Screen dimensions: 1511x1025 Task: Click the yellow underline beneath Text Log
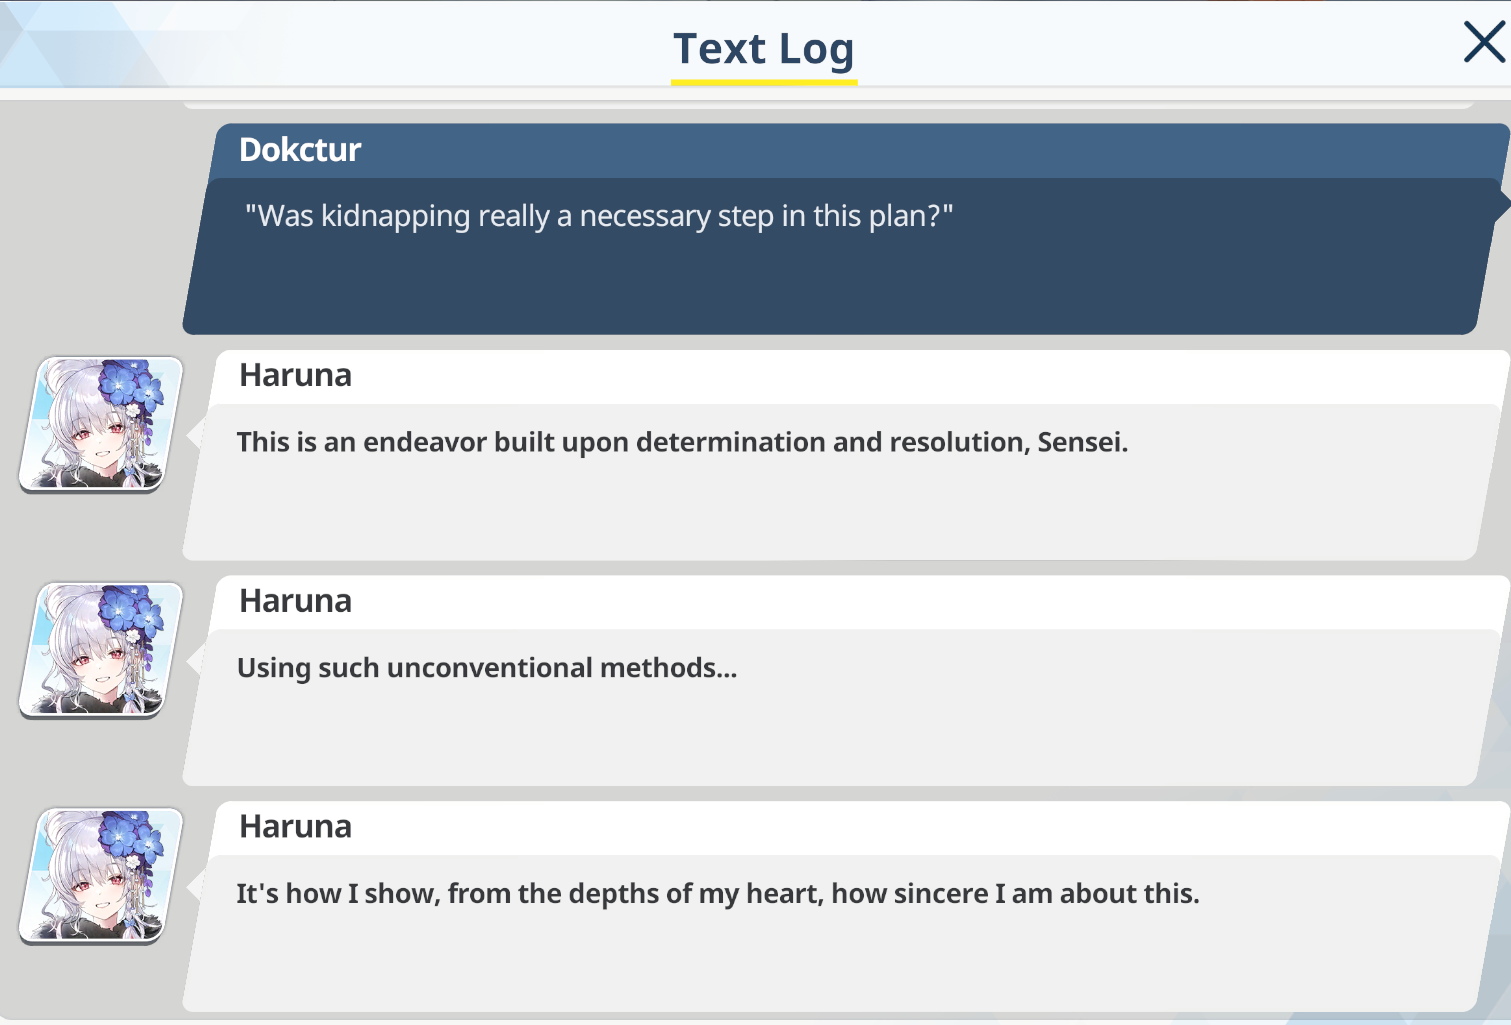pyautogui.click(x=764, y=81)
